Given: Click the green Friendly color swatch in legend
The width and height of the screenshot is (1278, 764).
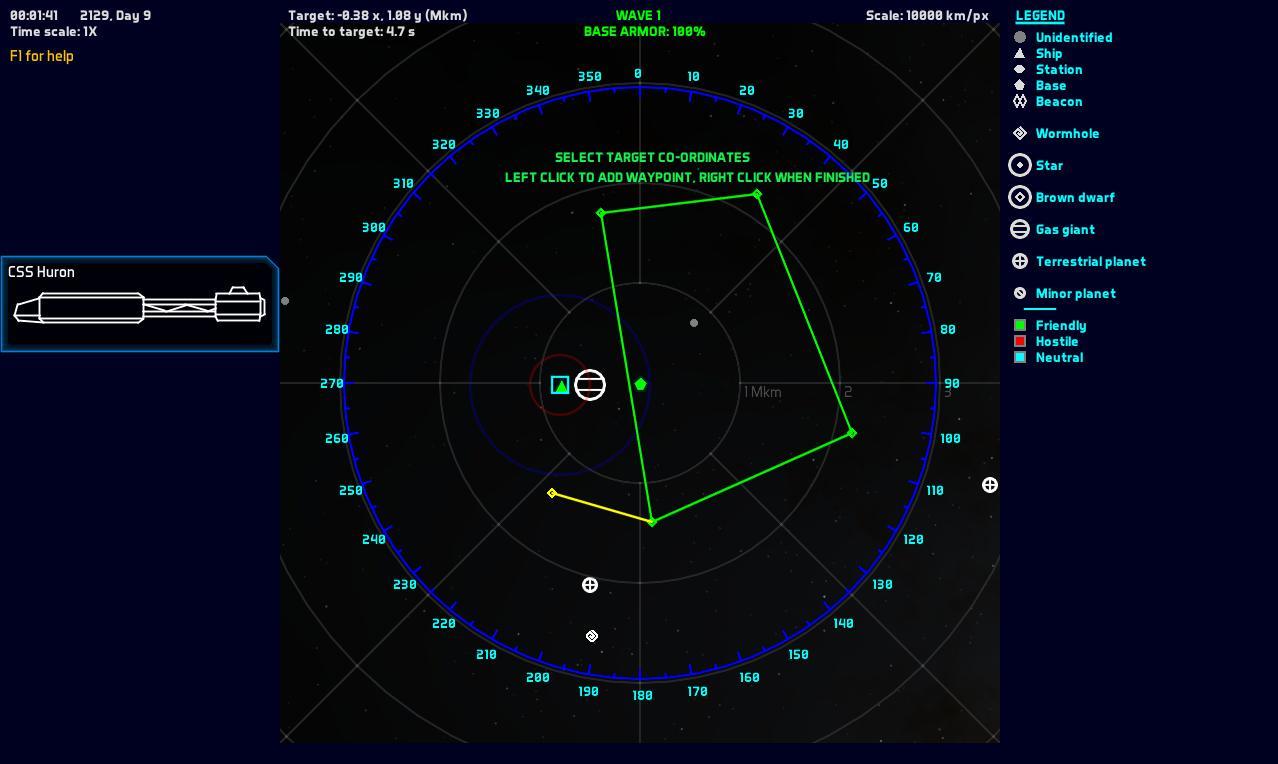Looking at the screenshot, I should (1020, 325).
